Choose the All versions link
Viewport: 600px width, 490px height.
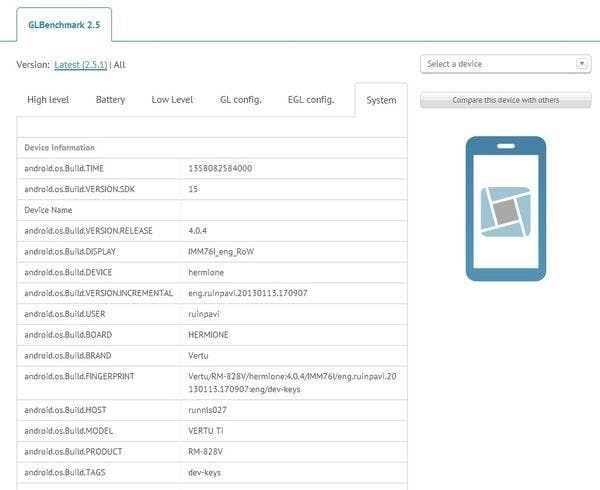tap(120, 65)
